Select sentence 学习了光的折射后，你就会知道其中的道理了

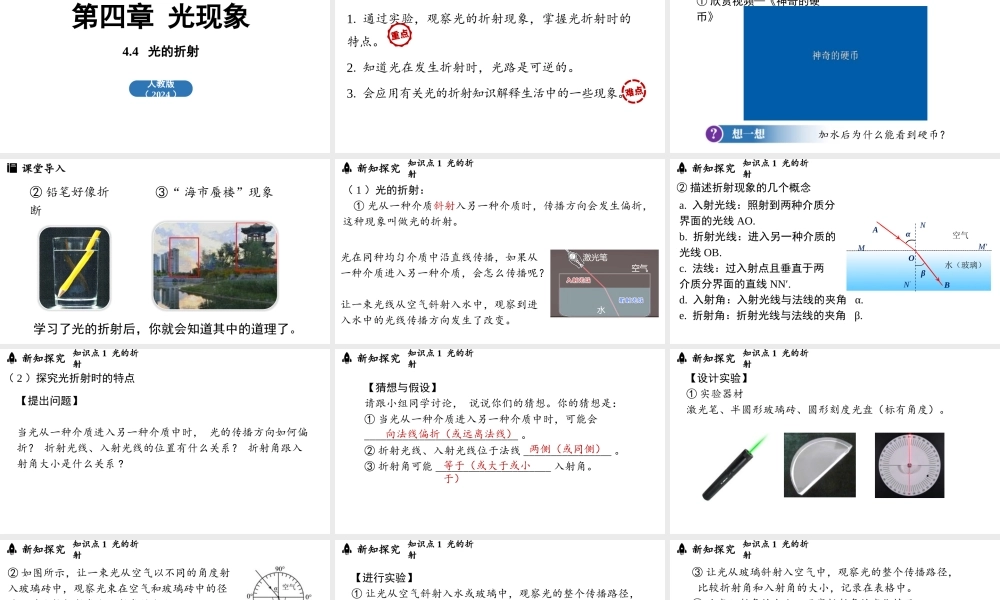(x=165, y=329)
